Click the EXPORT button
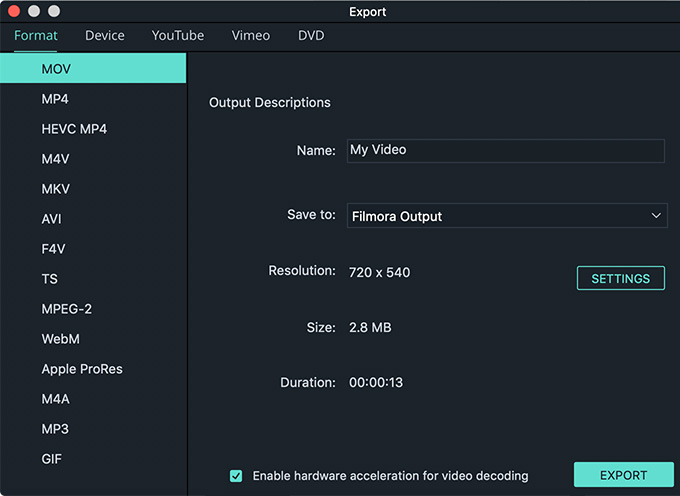680x496 pixels. coord(623,475)
